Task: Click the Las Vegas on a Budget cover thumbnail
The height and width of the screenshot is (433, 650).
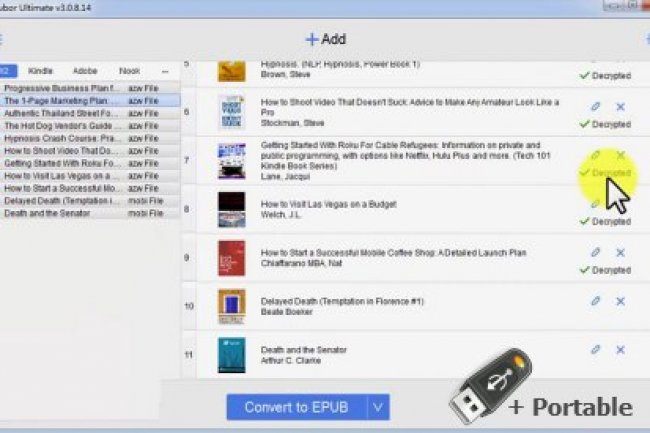Action: [x=231, y=210]
